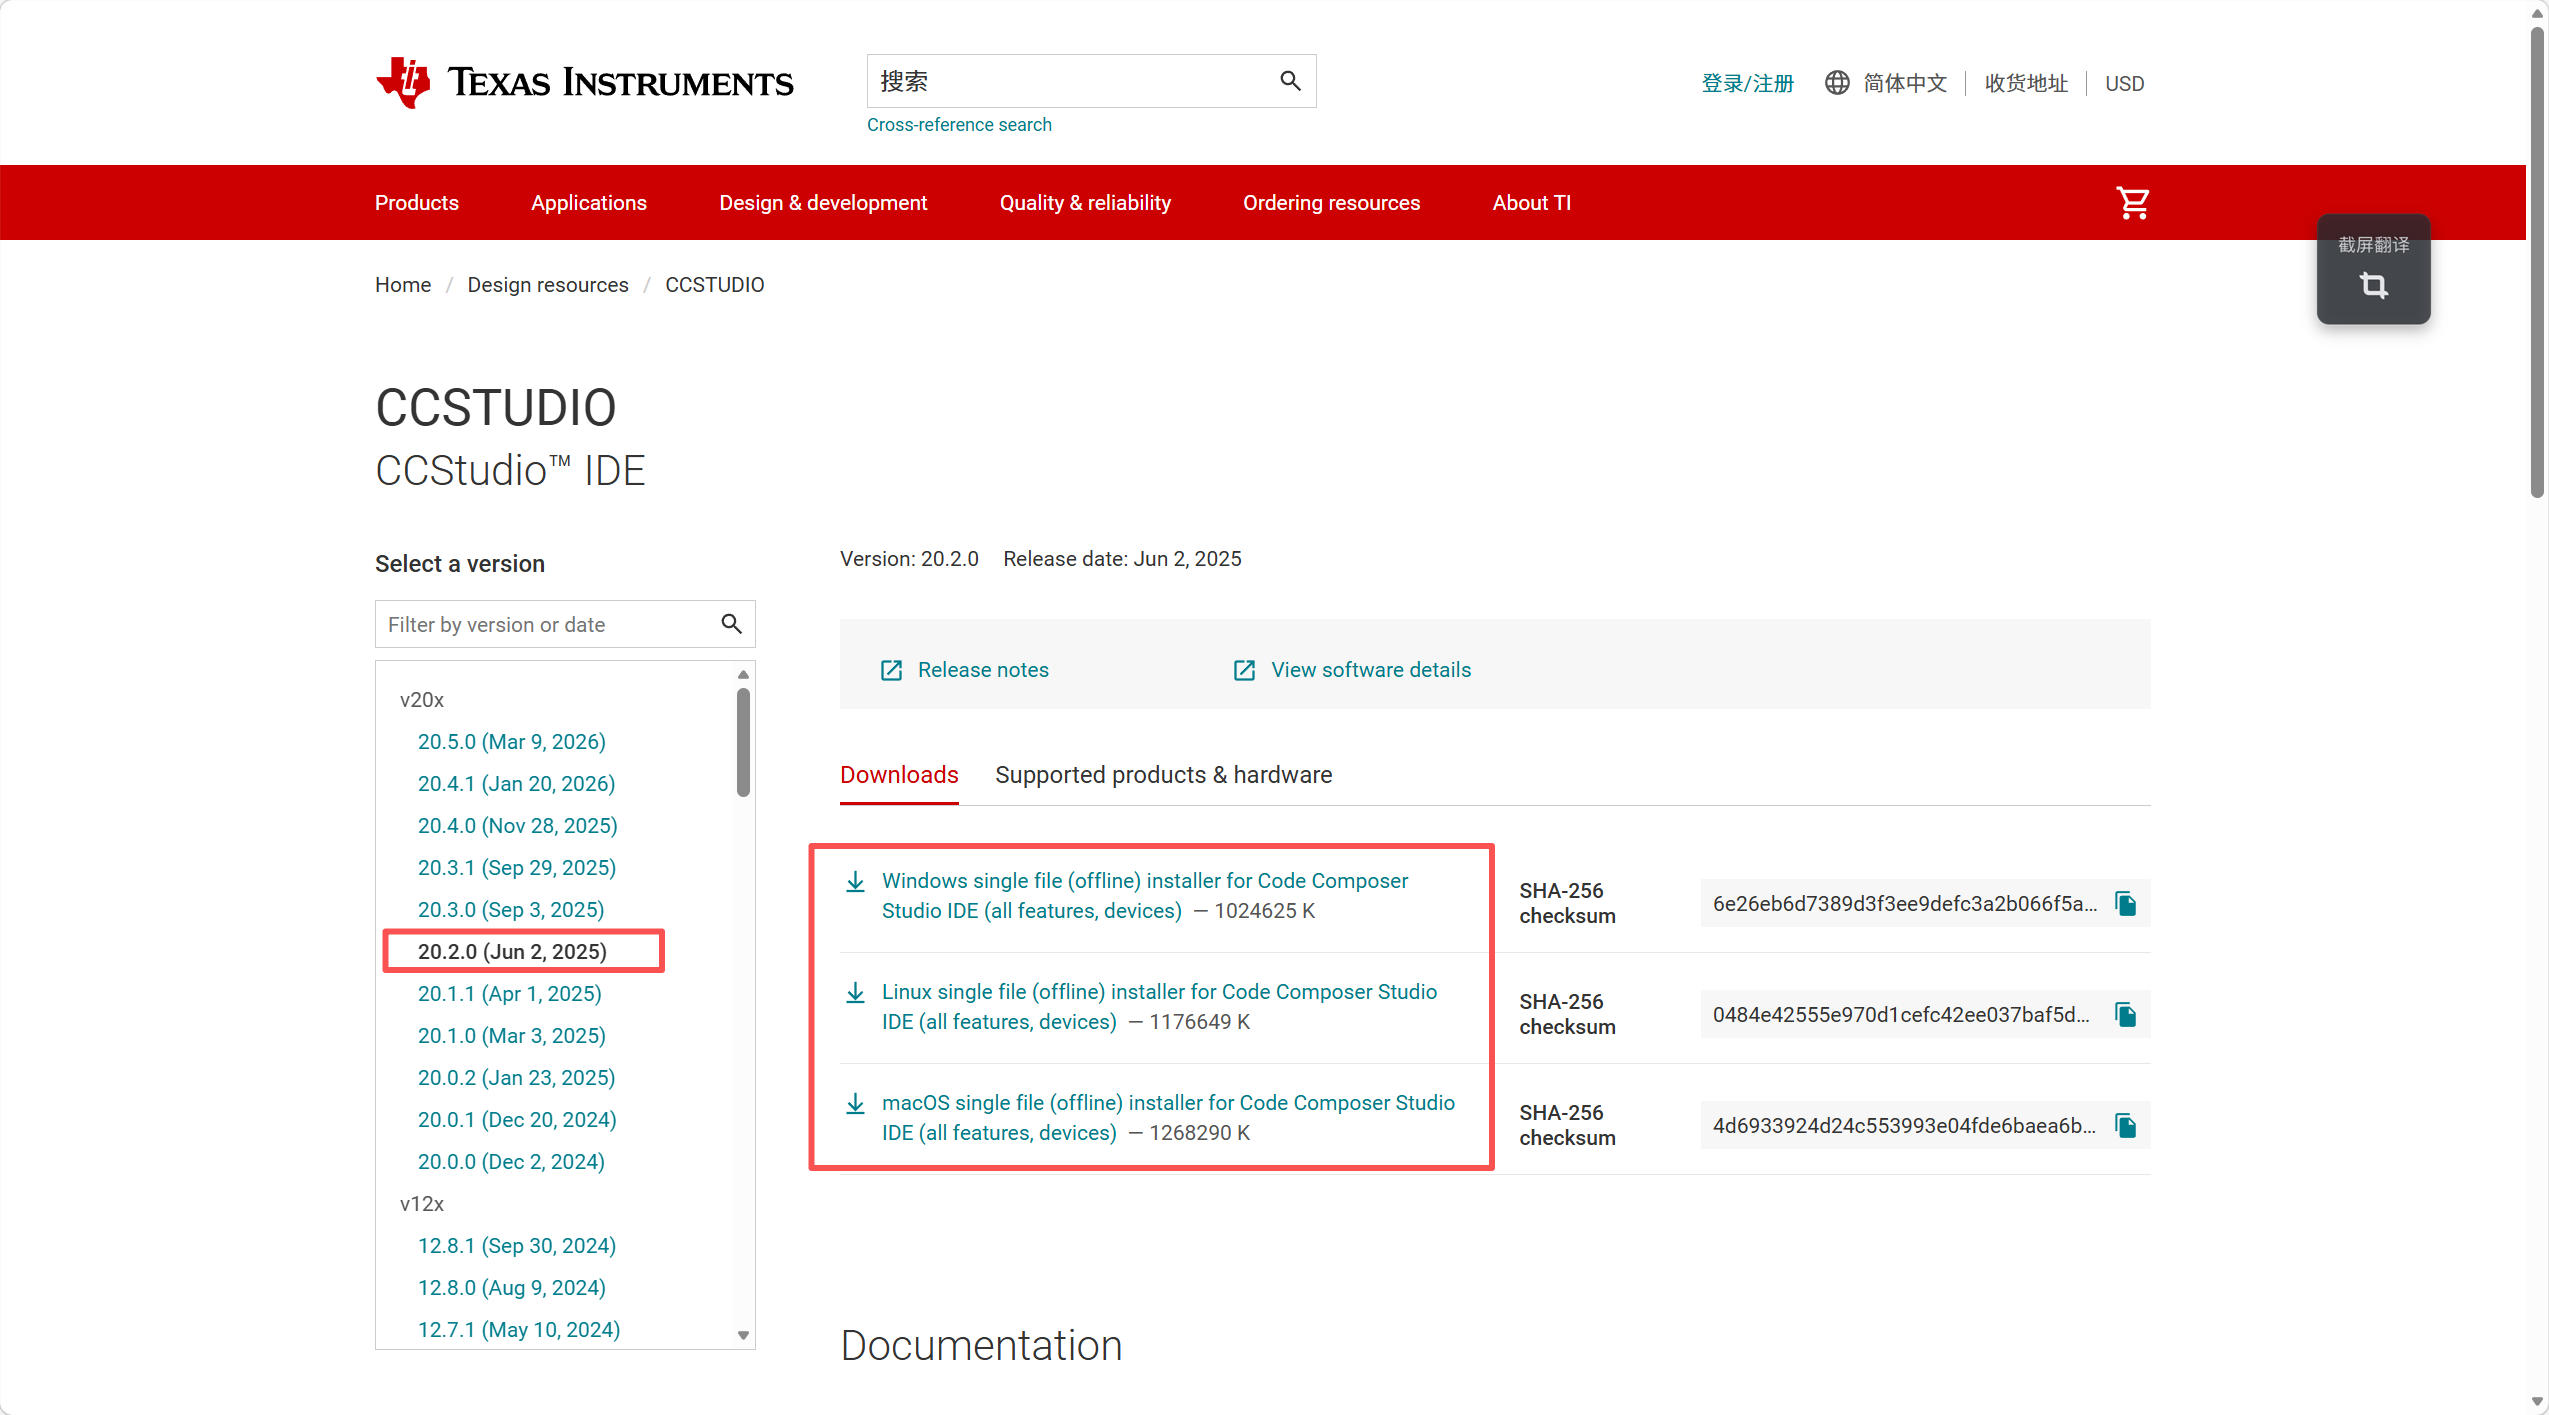Copy the Linux installer SHA-256 checksum
Screen dimensions: 2549x1415
coord(2126,1015)
